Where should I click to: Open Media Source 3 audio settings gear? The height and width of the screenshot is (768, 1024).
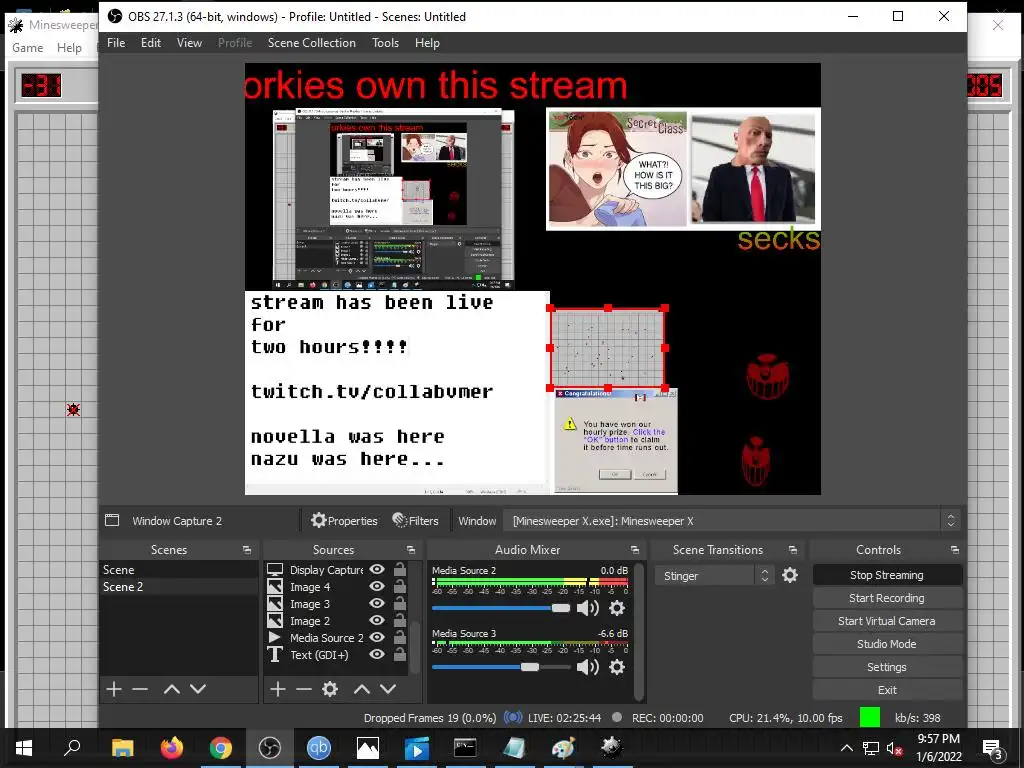[x=616, y=667]
